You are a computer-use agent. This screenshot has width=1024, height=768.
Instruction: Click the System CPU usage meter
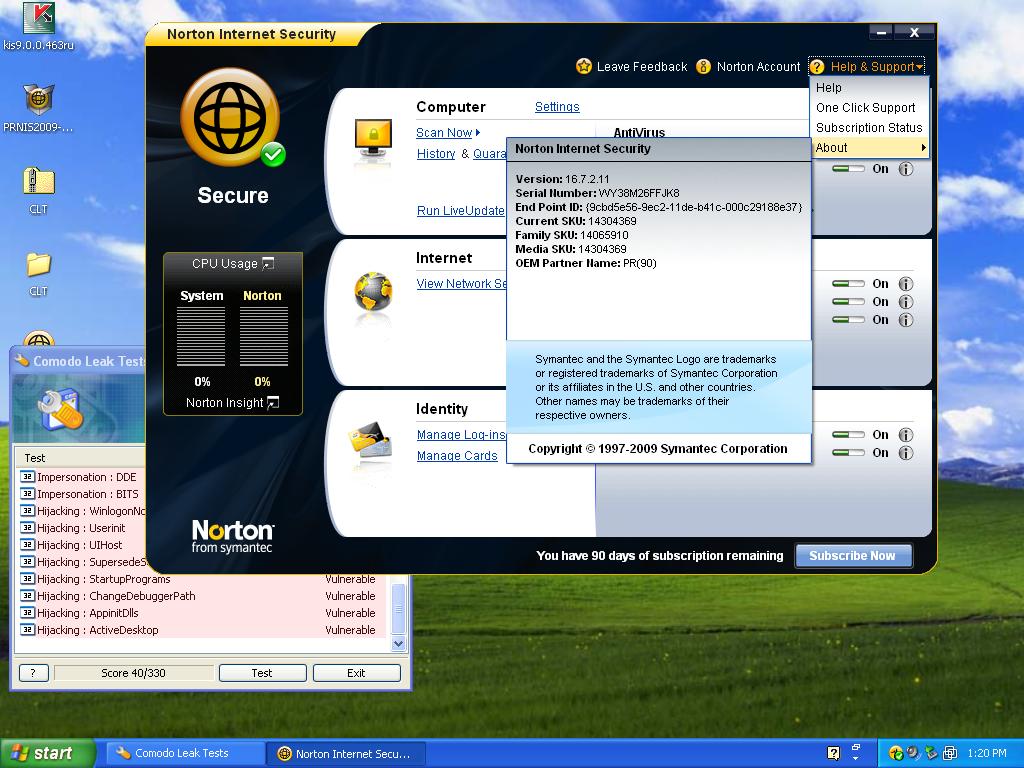tap(201, 336)
